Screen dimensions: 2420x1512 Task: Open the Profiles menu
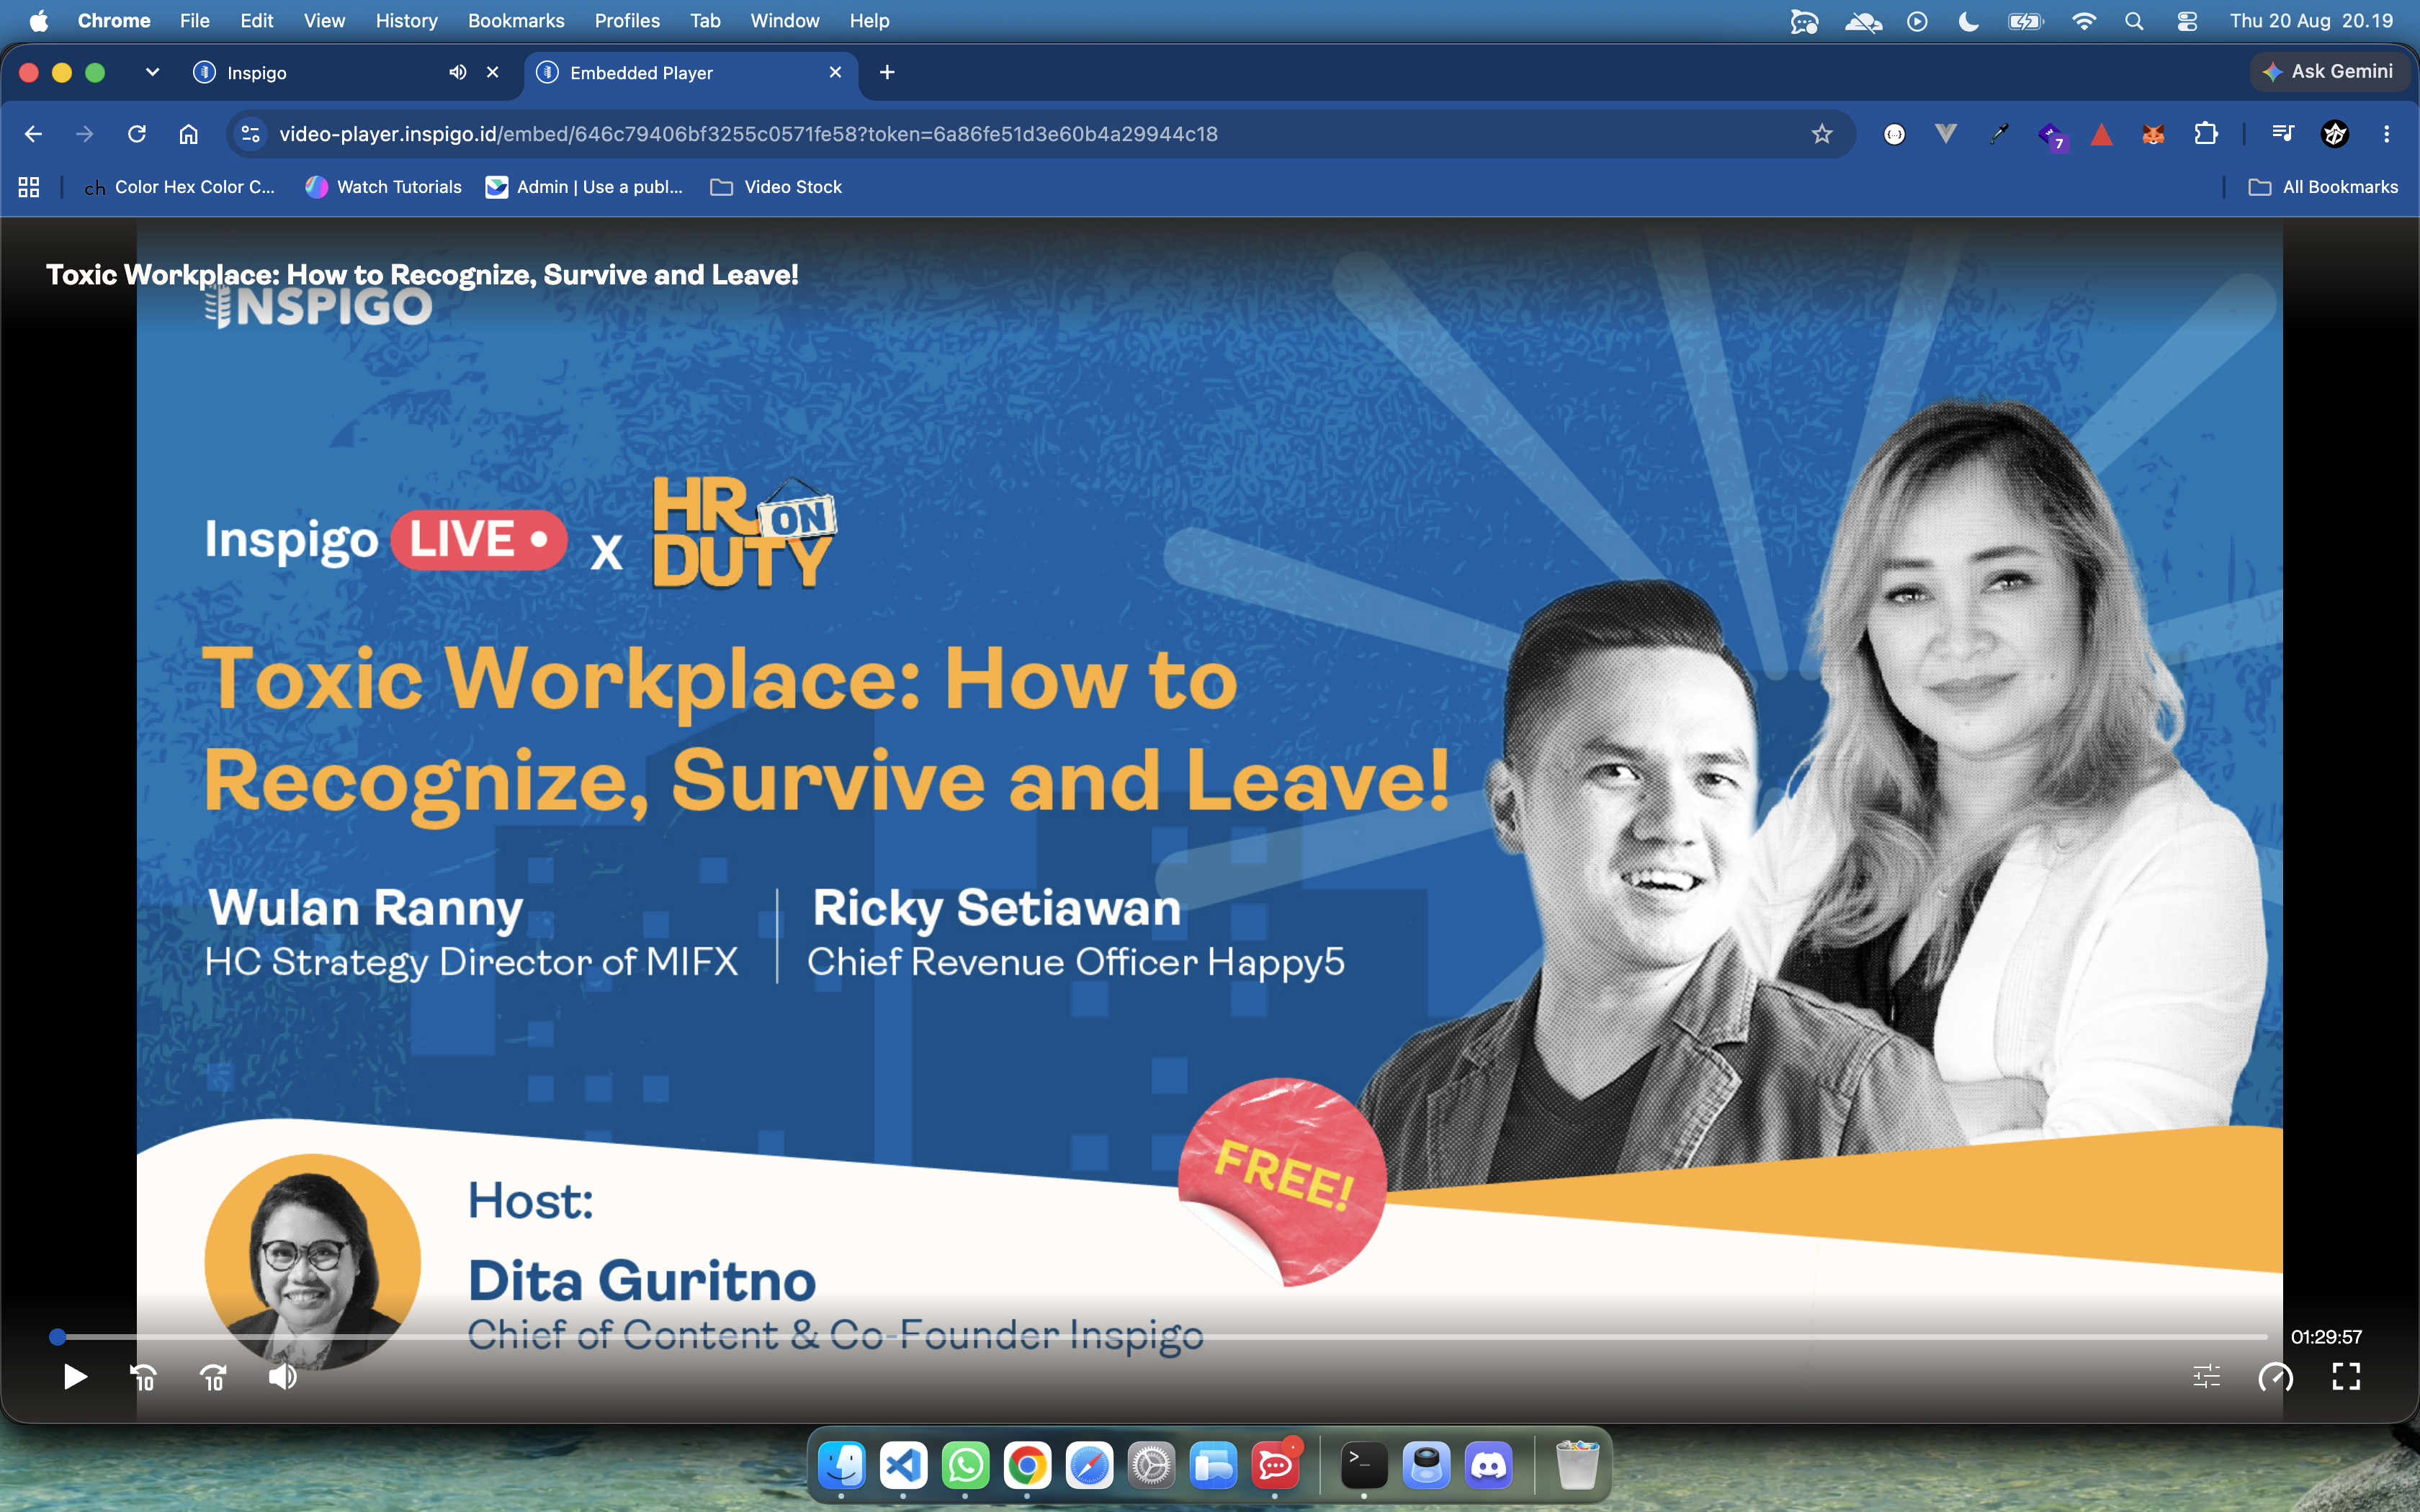pos(627,21)
